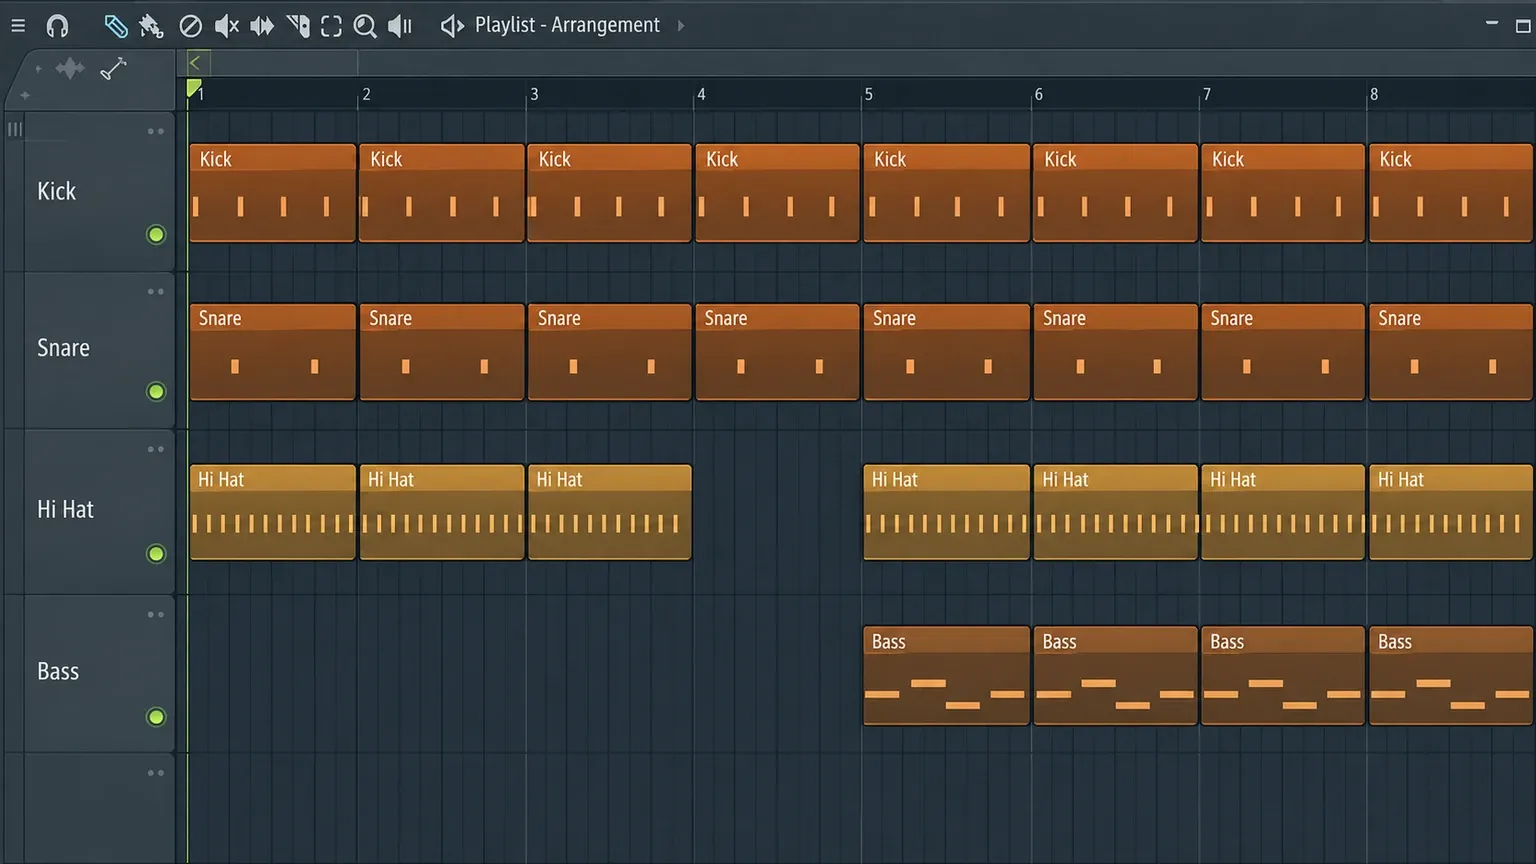
Task: Click the track-list grip bars icon
Action: (15, 129)
